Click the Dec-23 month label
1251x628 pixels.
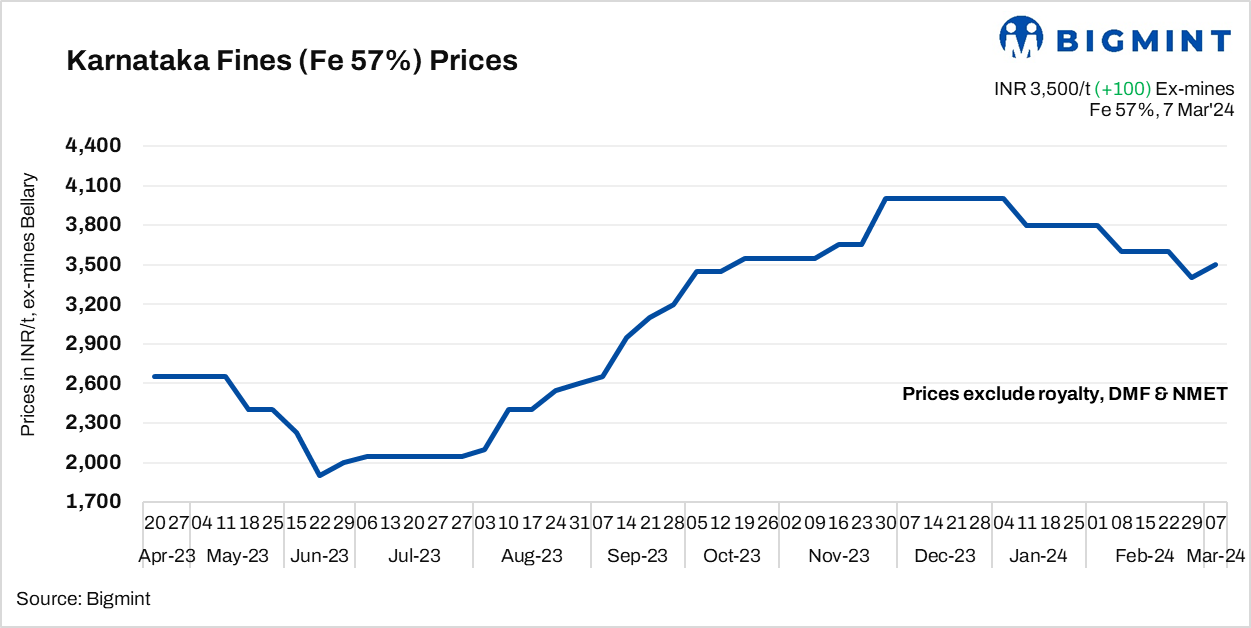tap(945, 555)
